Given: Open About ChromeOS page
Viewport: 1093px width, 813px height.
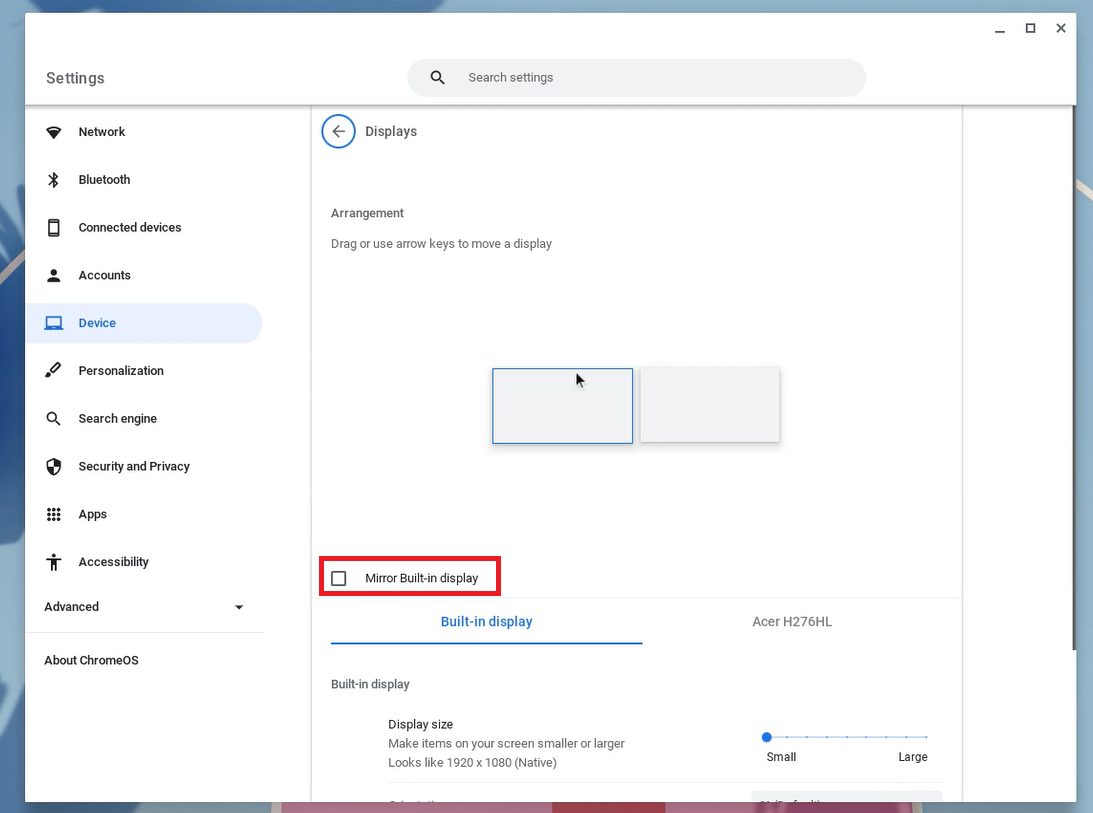Looking at the screenshot, I should click(x=91, y=660).
